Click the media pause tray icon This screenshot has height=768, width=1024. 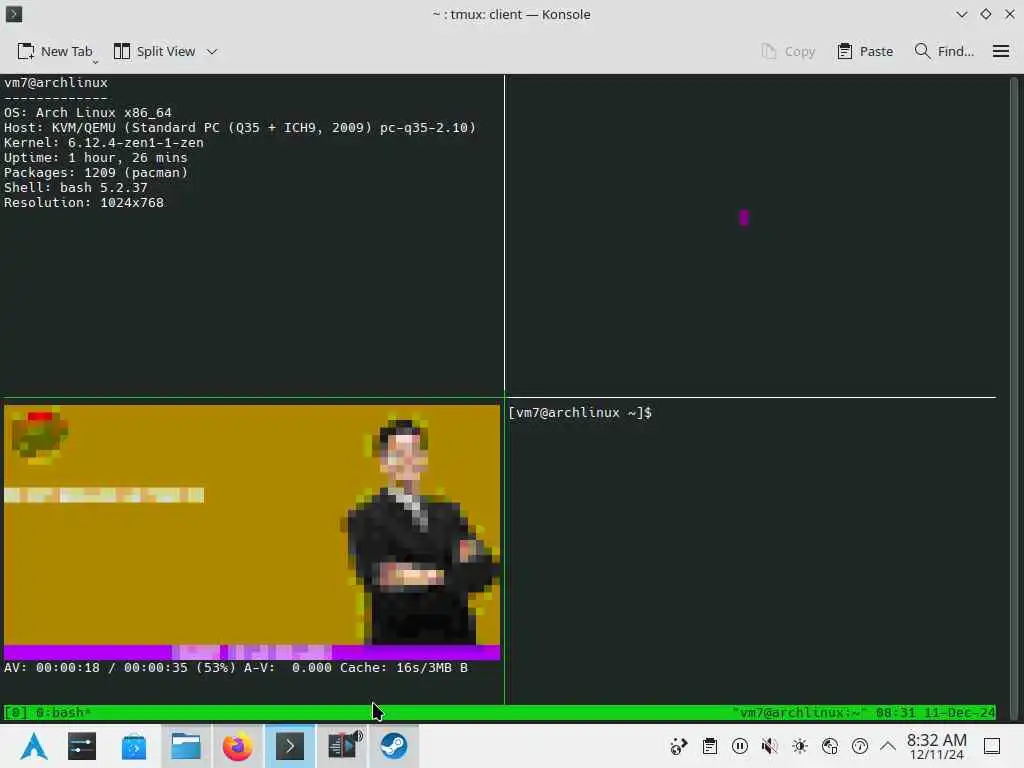point(740,746)
